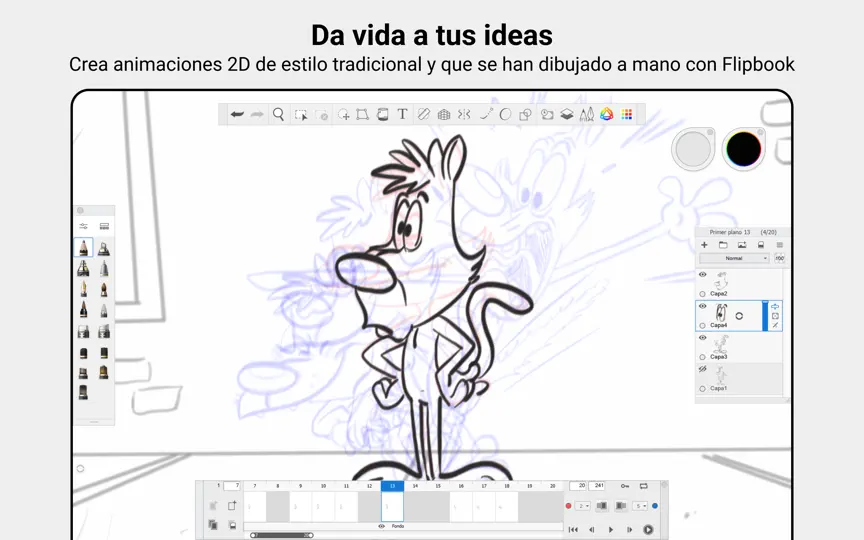Select the Flood Fill bucket tool
Image resolution: width=864 pixels, height=540 pixels.
(382, 114)
